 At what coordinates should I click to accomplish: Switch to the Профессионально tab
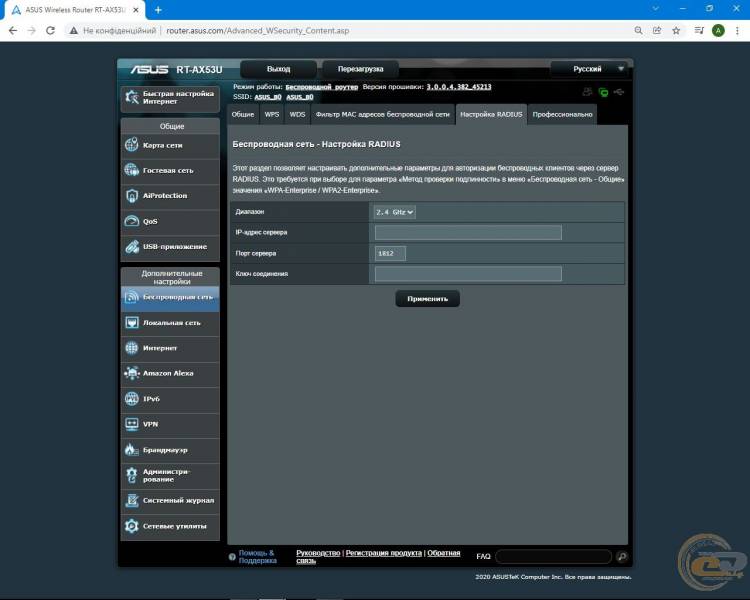point(562,114)
